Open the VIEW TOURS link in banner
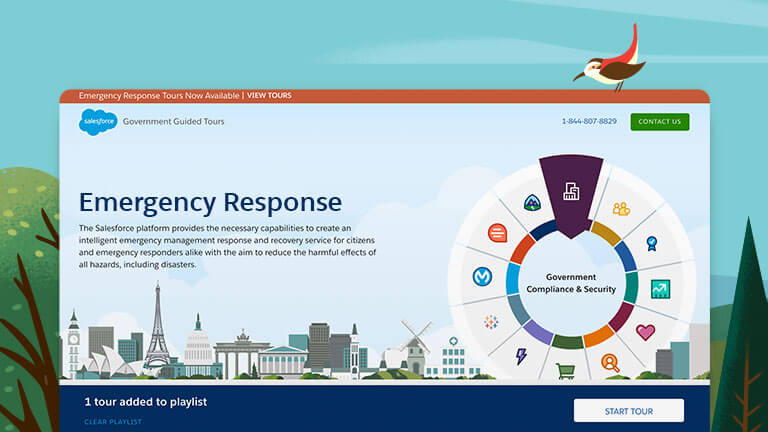768x432 pixels. [x=269, y=96]
